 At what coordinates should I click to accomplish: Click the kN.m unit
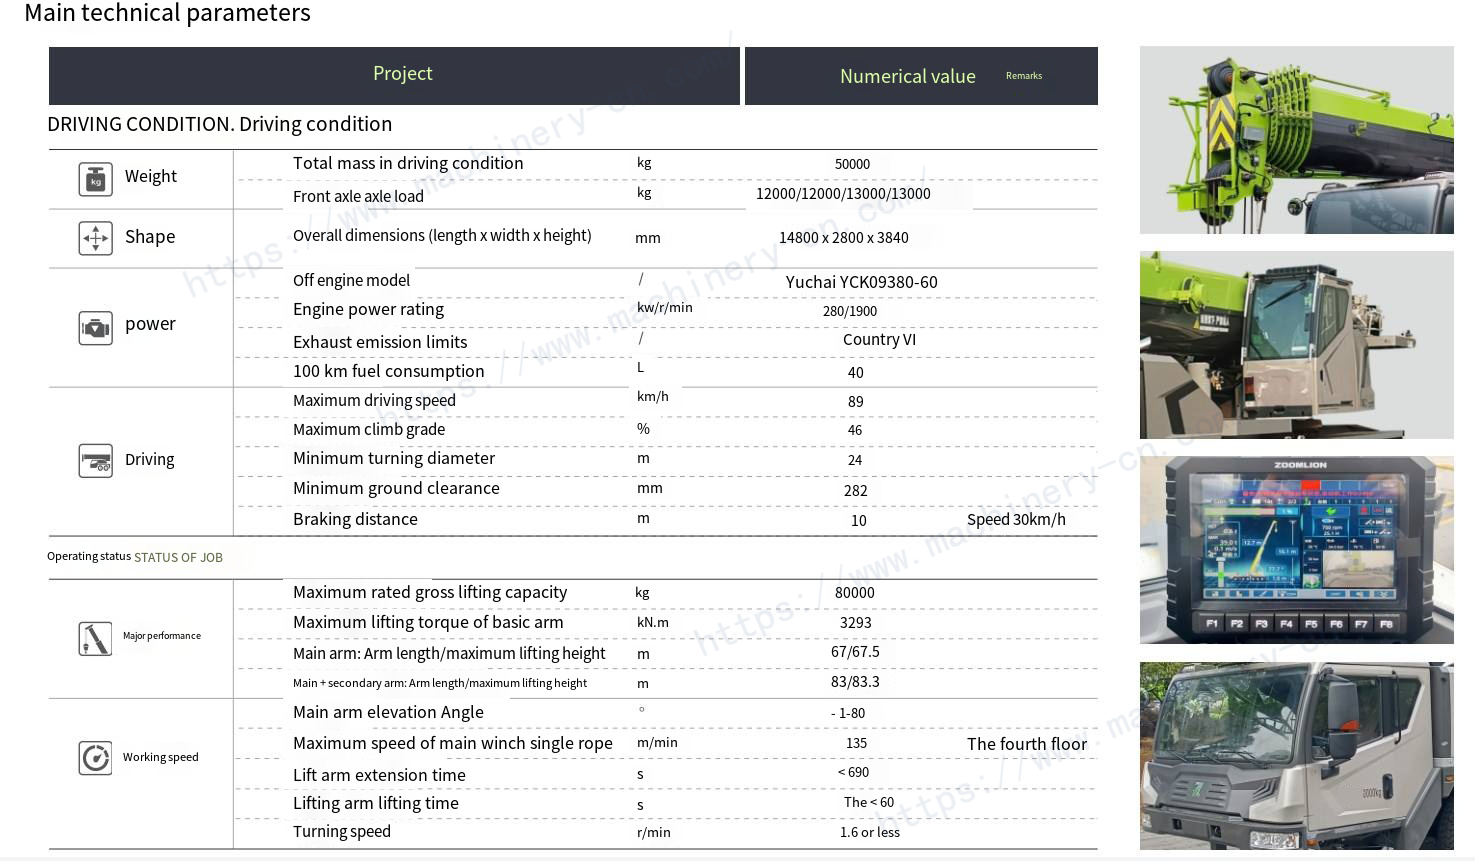click(653, 623)
